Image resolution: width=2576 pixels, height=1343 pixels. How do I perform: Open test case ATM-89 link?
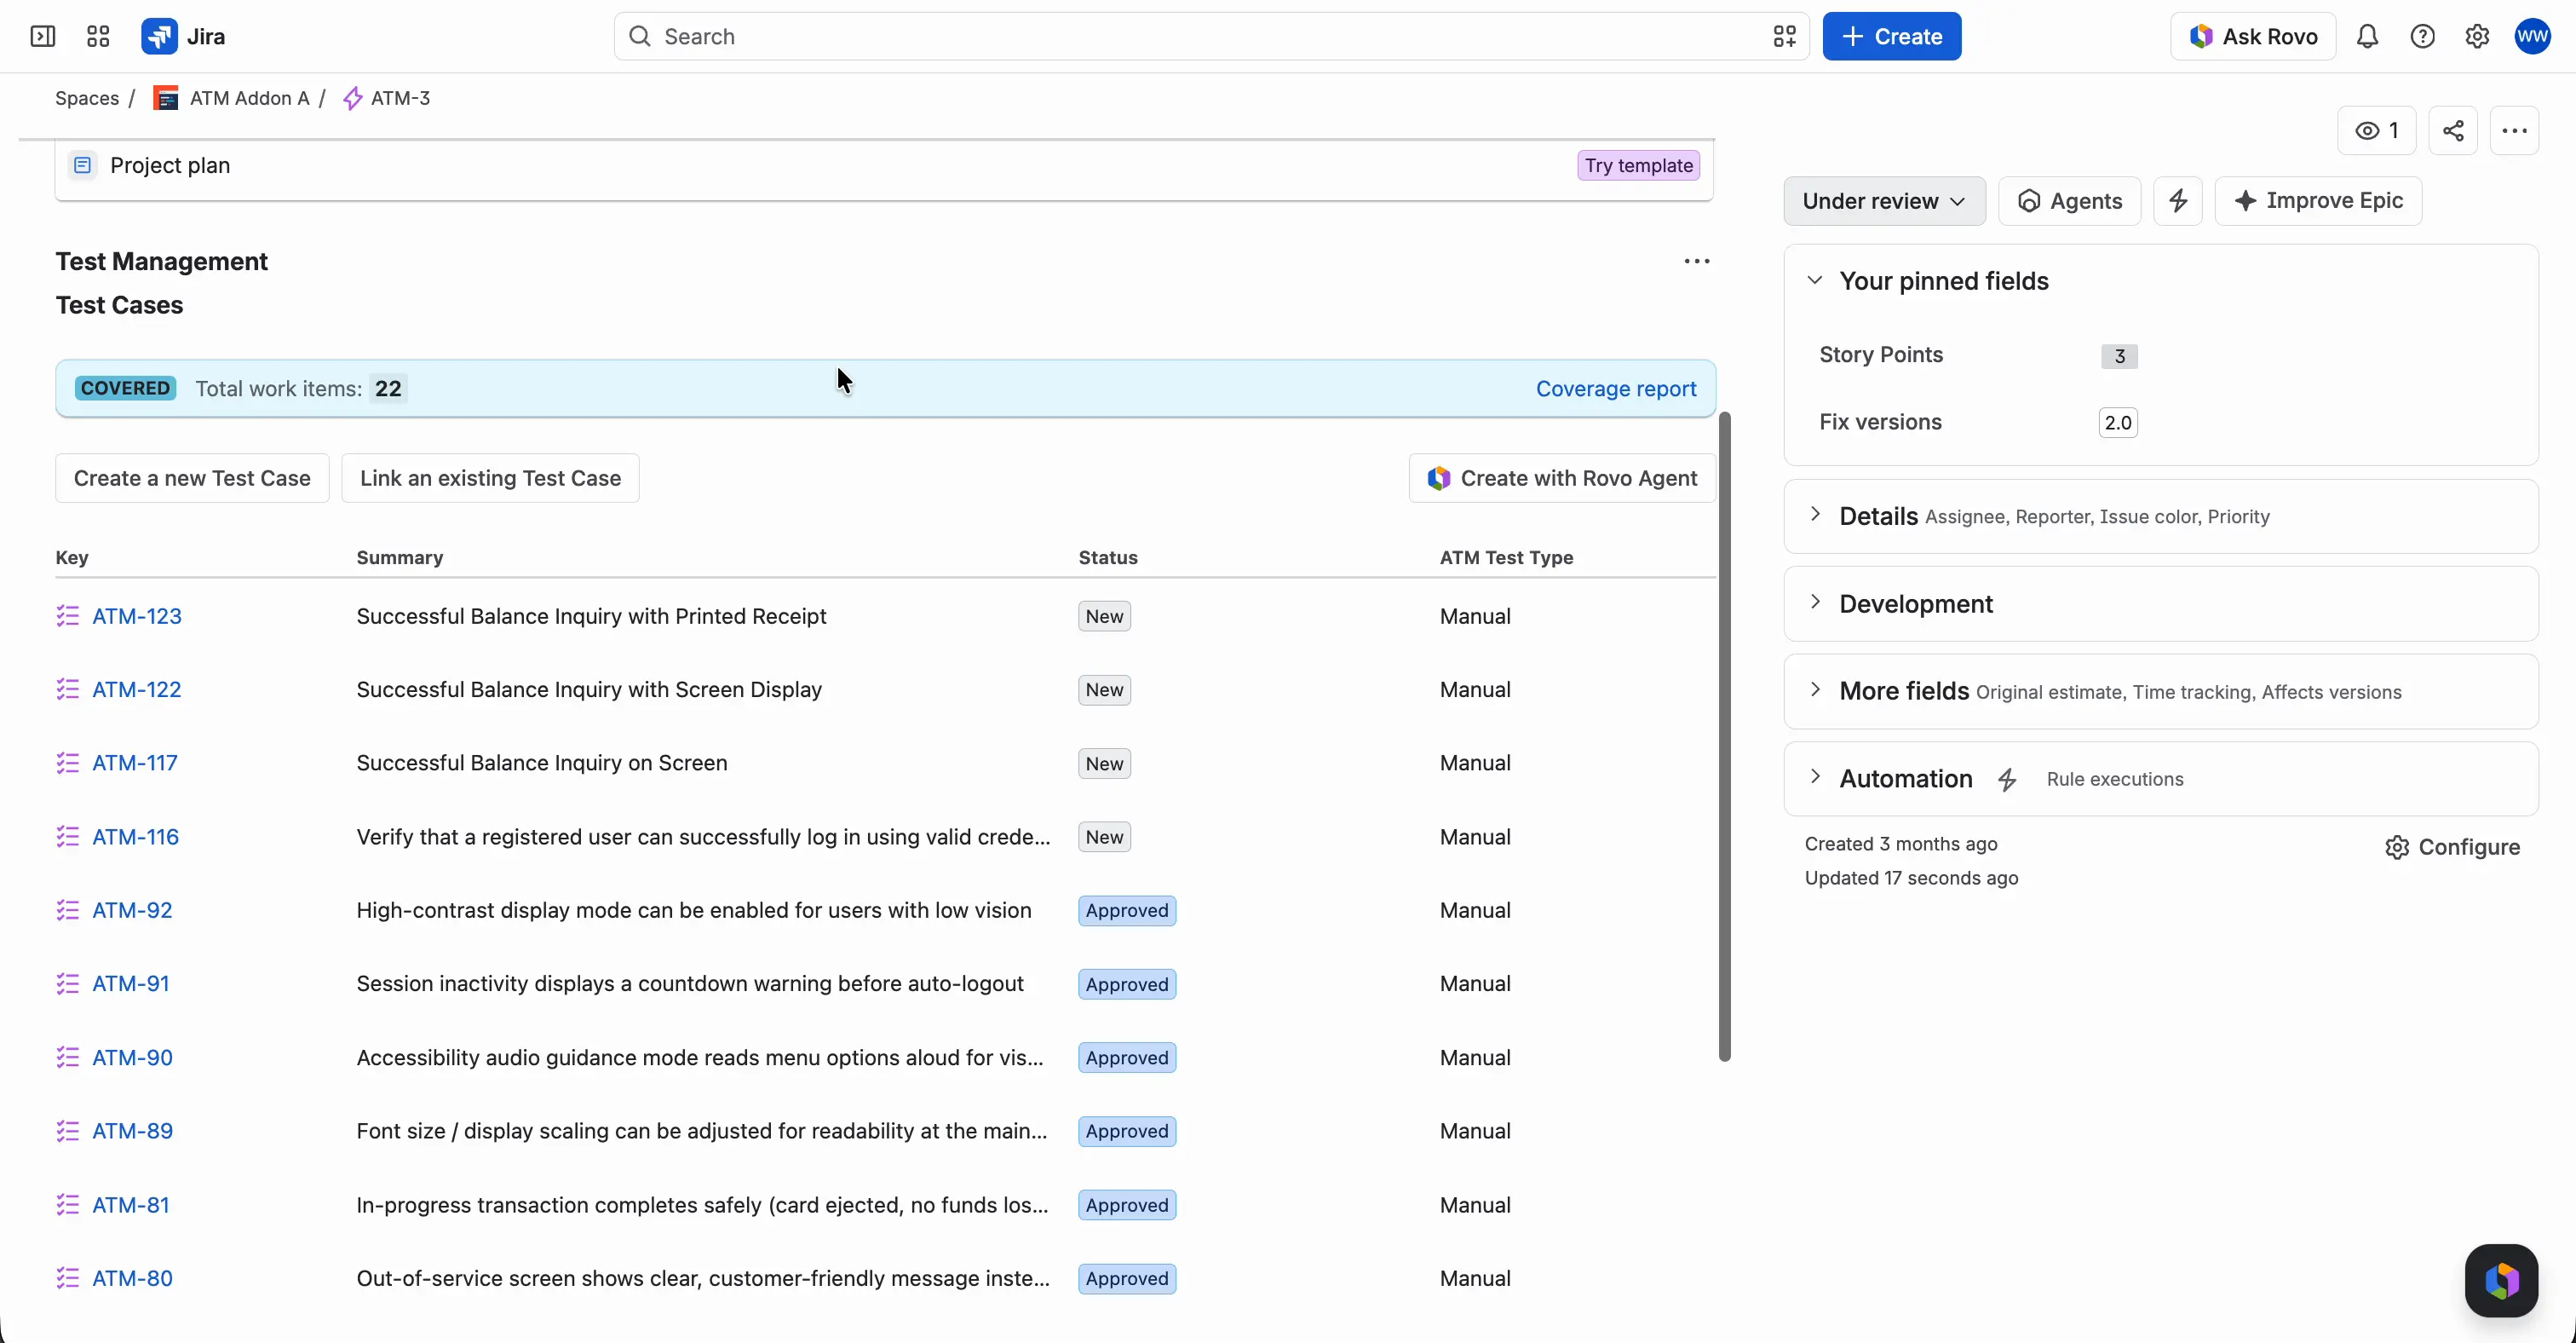(x=133, y=1131)
